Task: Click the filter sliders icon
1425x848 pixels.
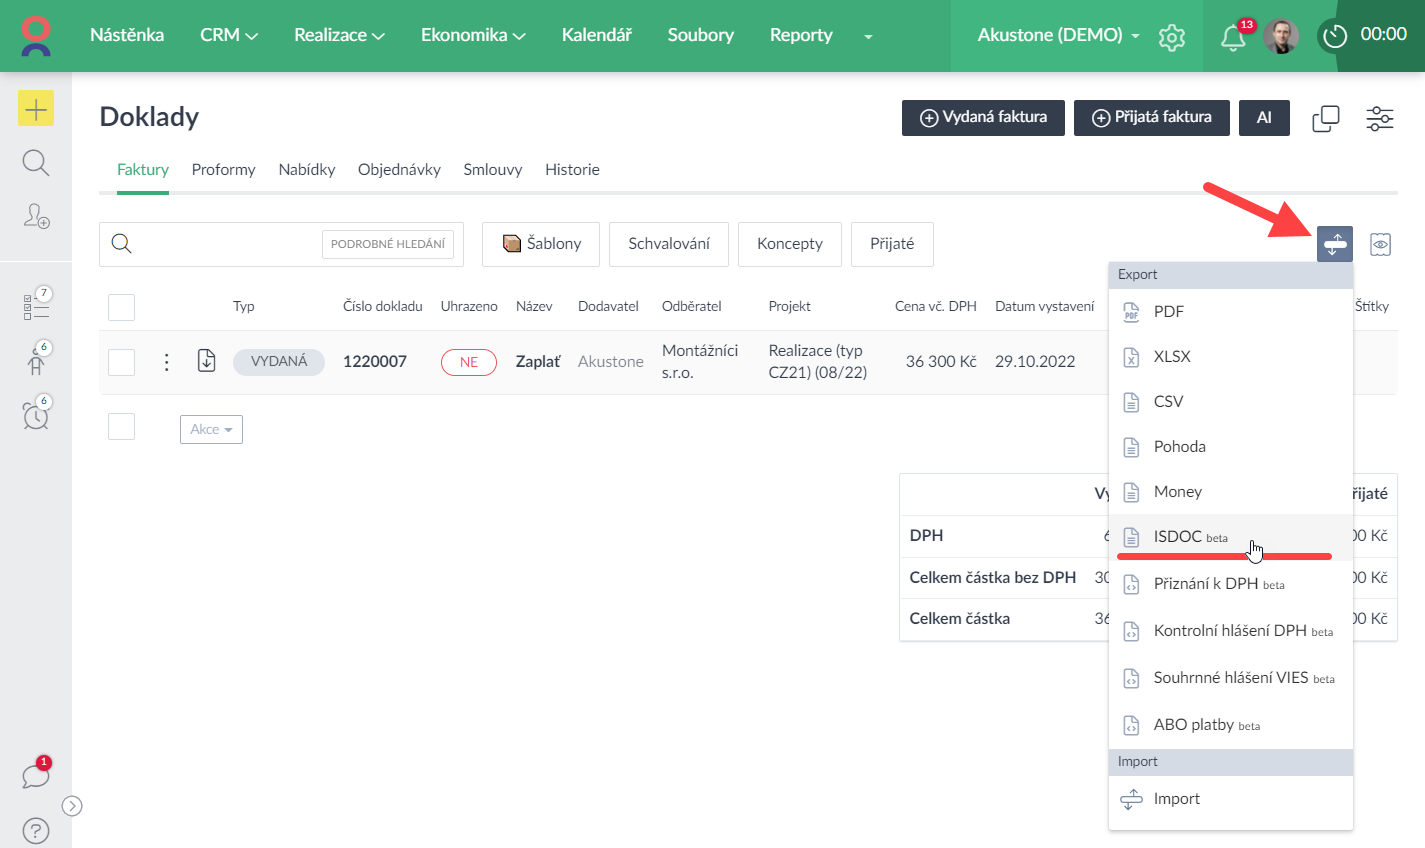Action: [x=1379, y=118]
